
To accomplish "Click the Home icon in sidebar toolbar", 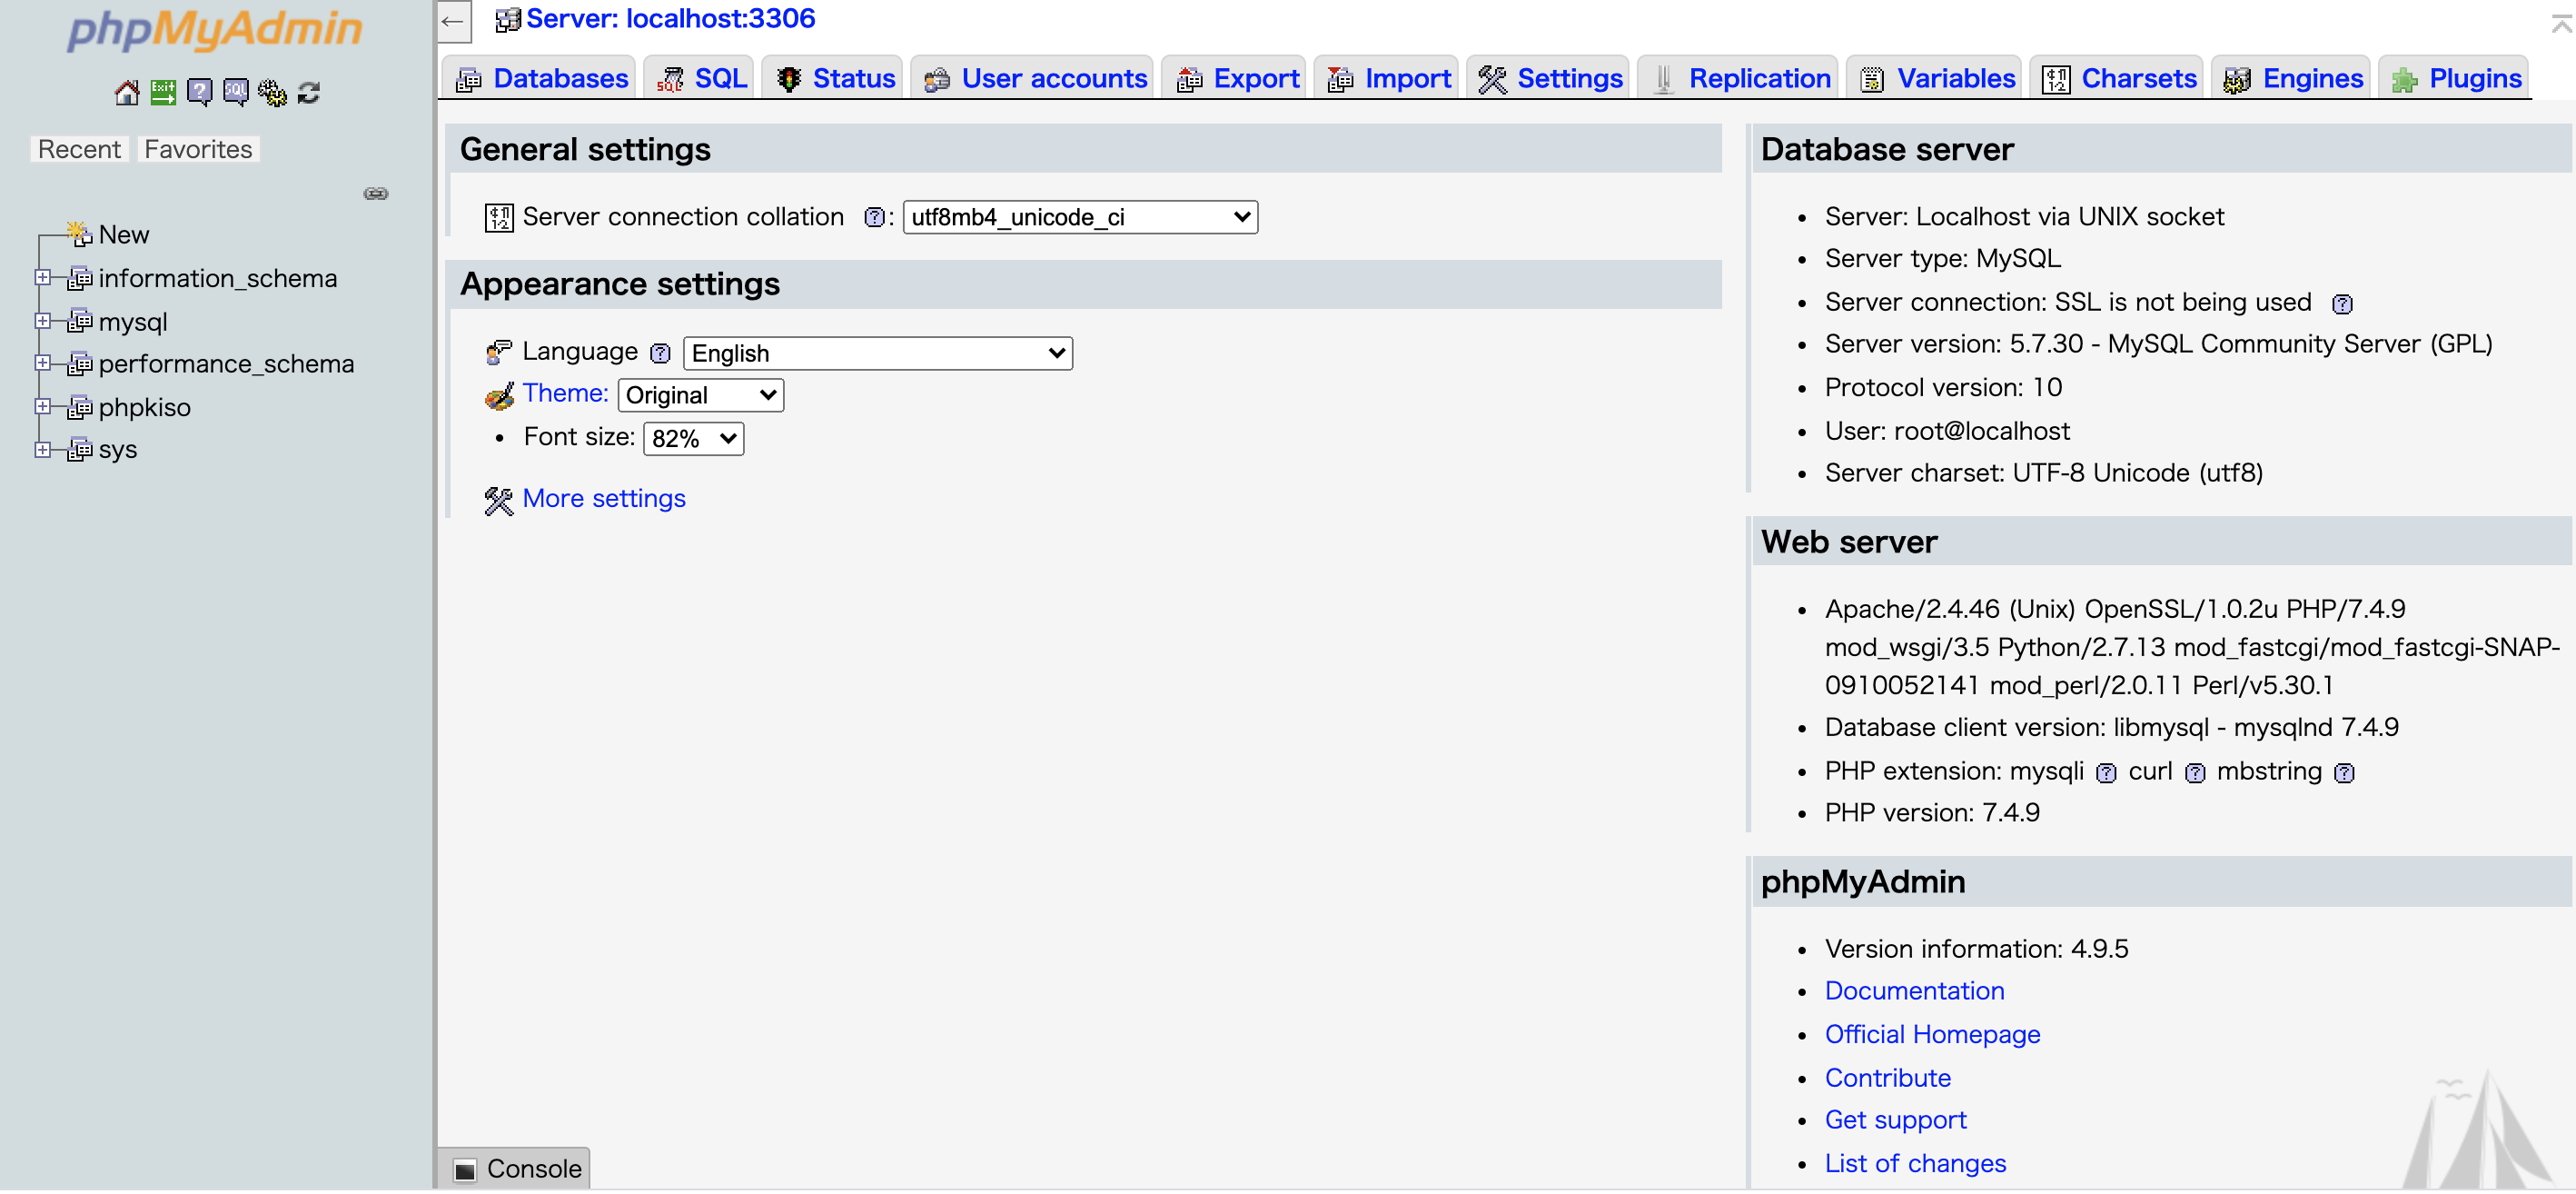I will coord(126,91).
